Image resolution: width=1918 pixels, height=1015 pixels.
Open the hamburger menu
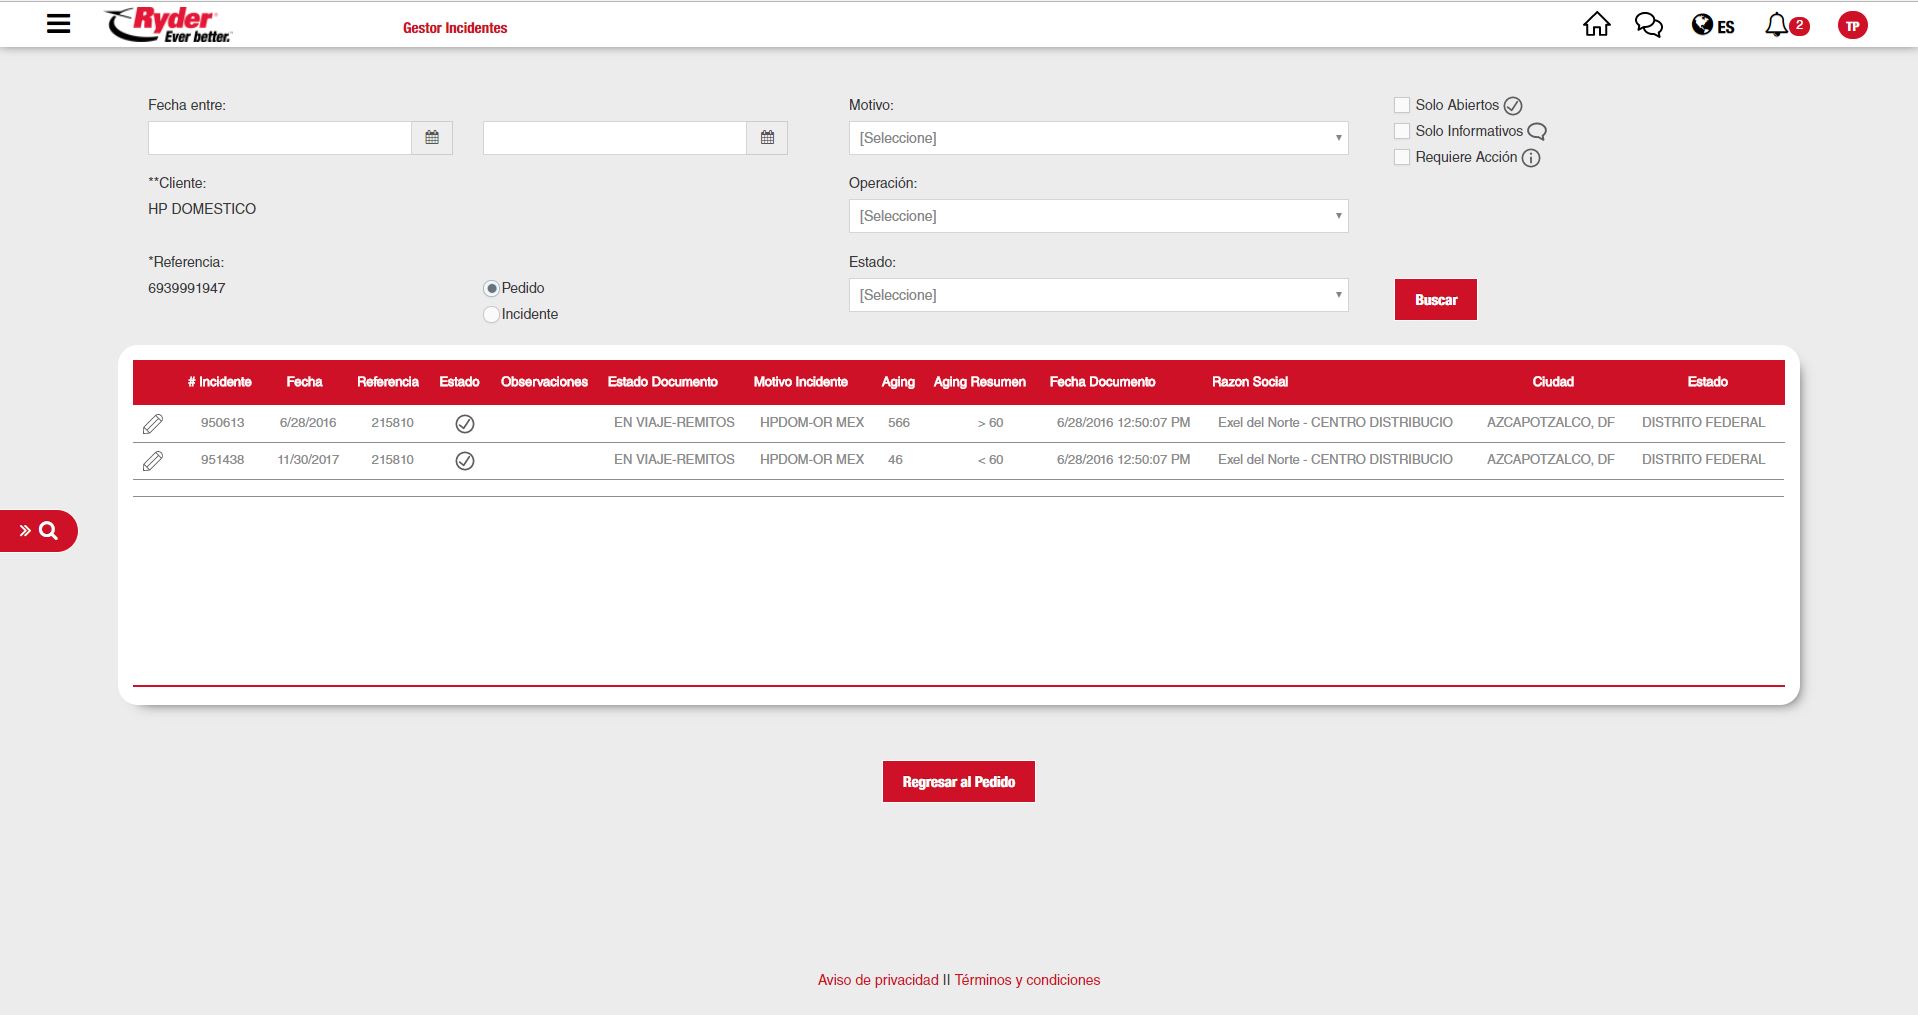(x=59, y=24)
